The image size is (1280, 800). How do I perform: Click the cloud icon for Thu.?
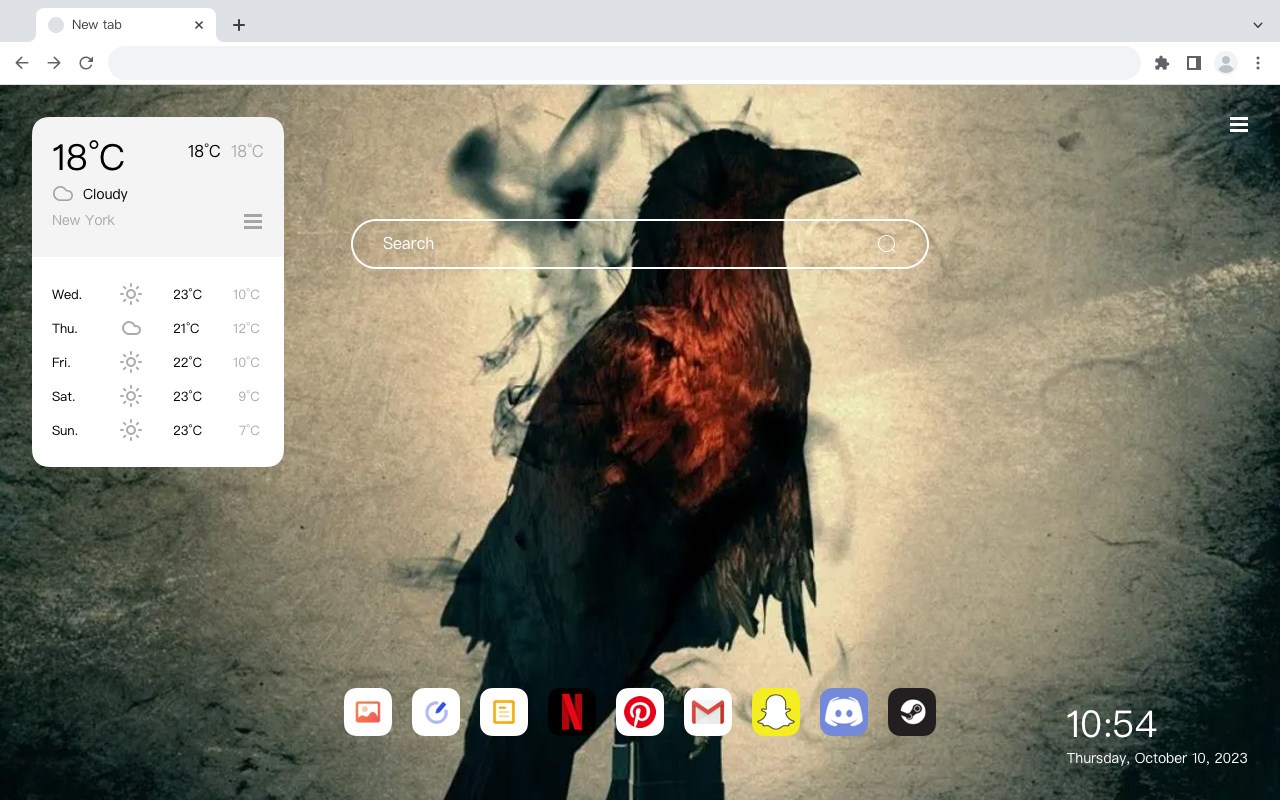pos(131,328)
